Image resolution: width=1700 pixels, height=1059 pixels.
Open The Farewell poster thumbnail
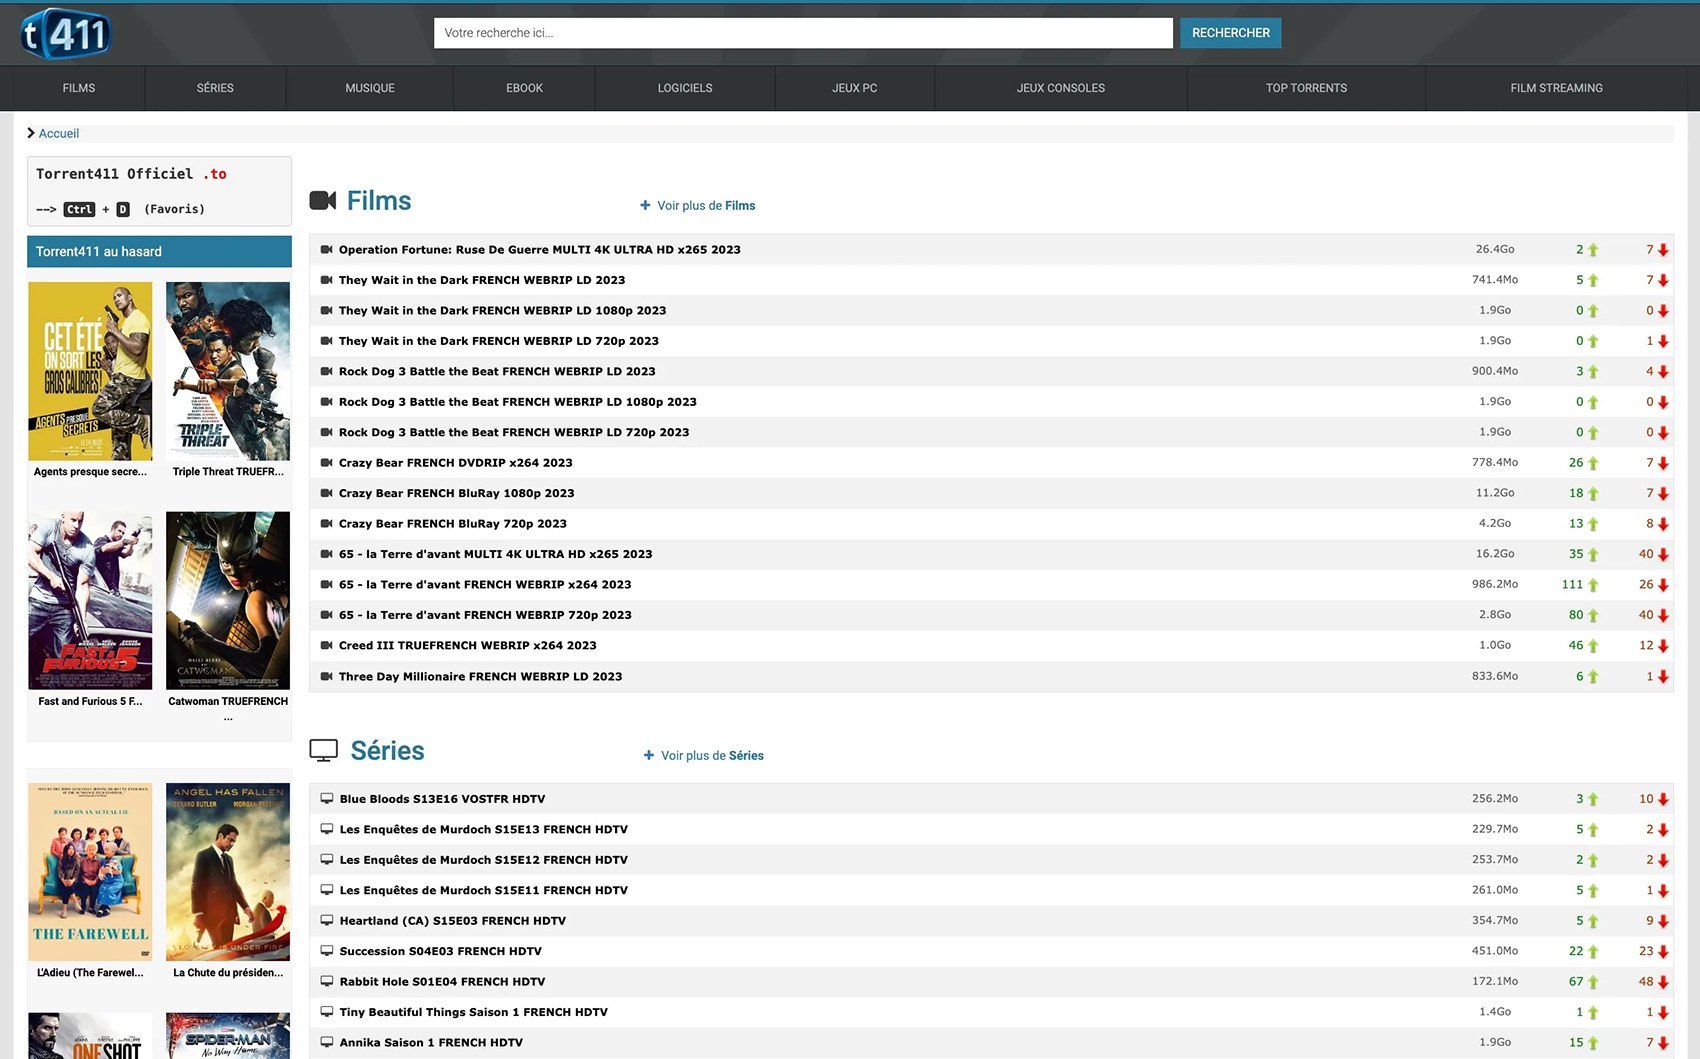[90, 872]
